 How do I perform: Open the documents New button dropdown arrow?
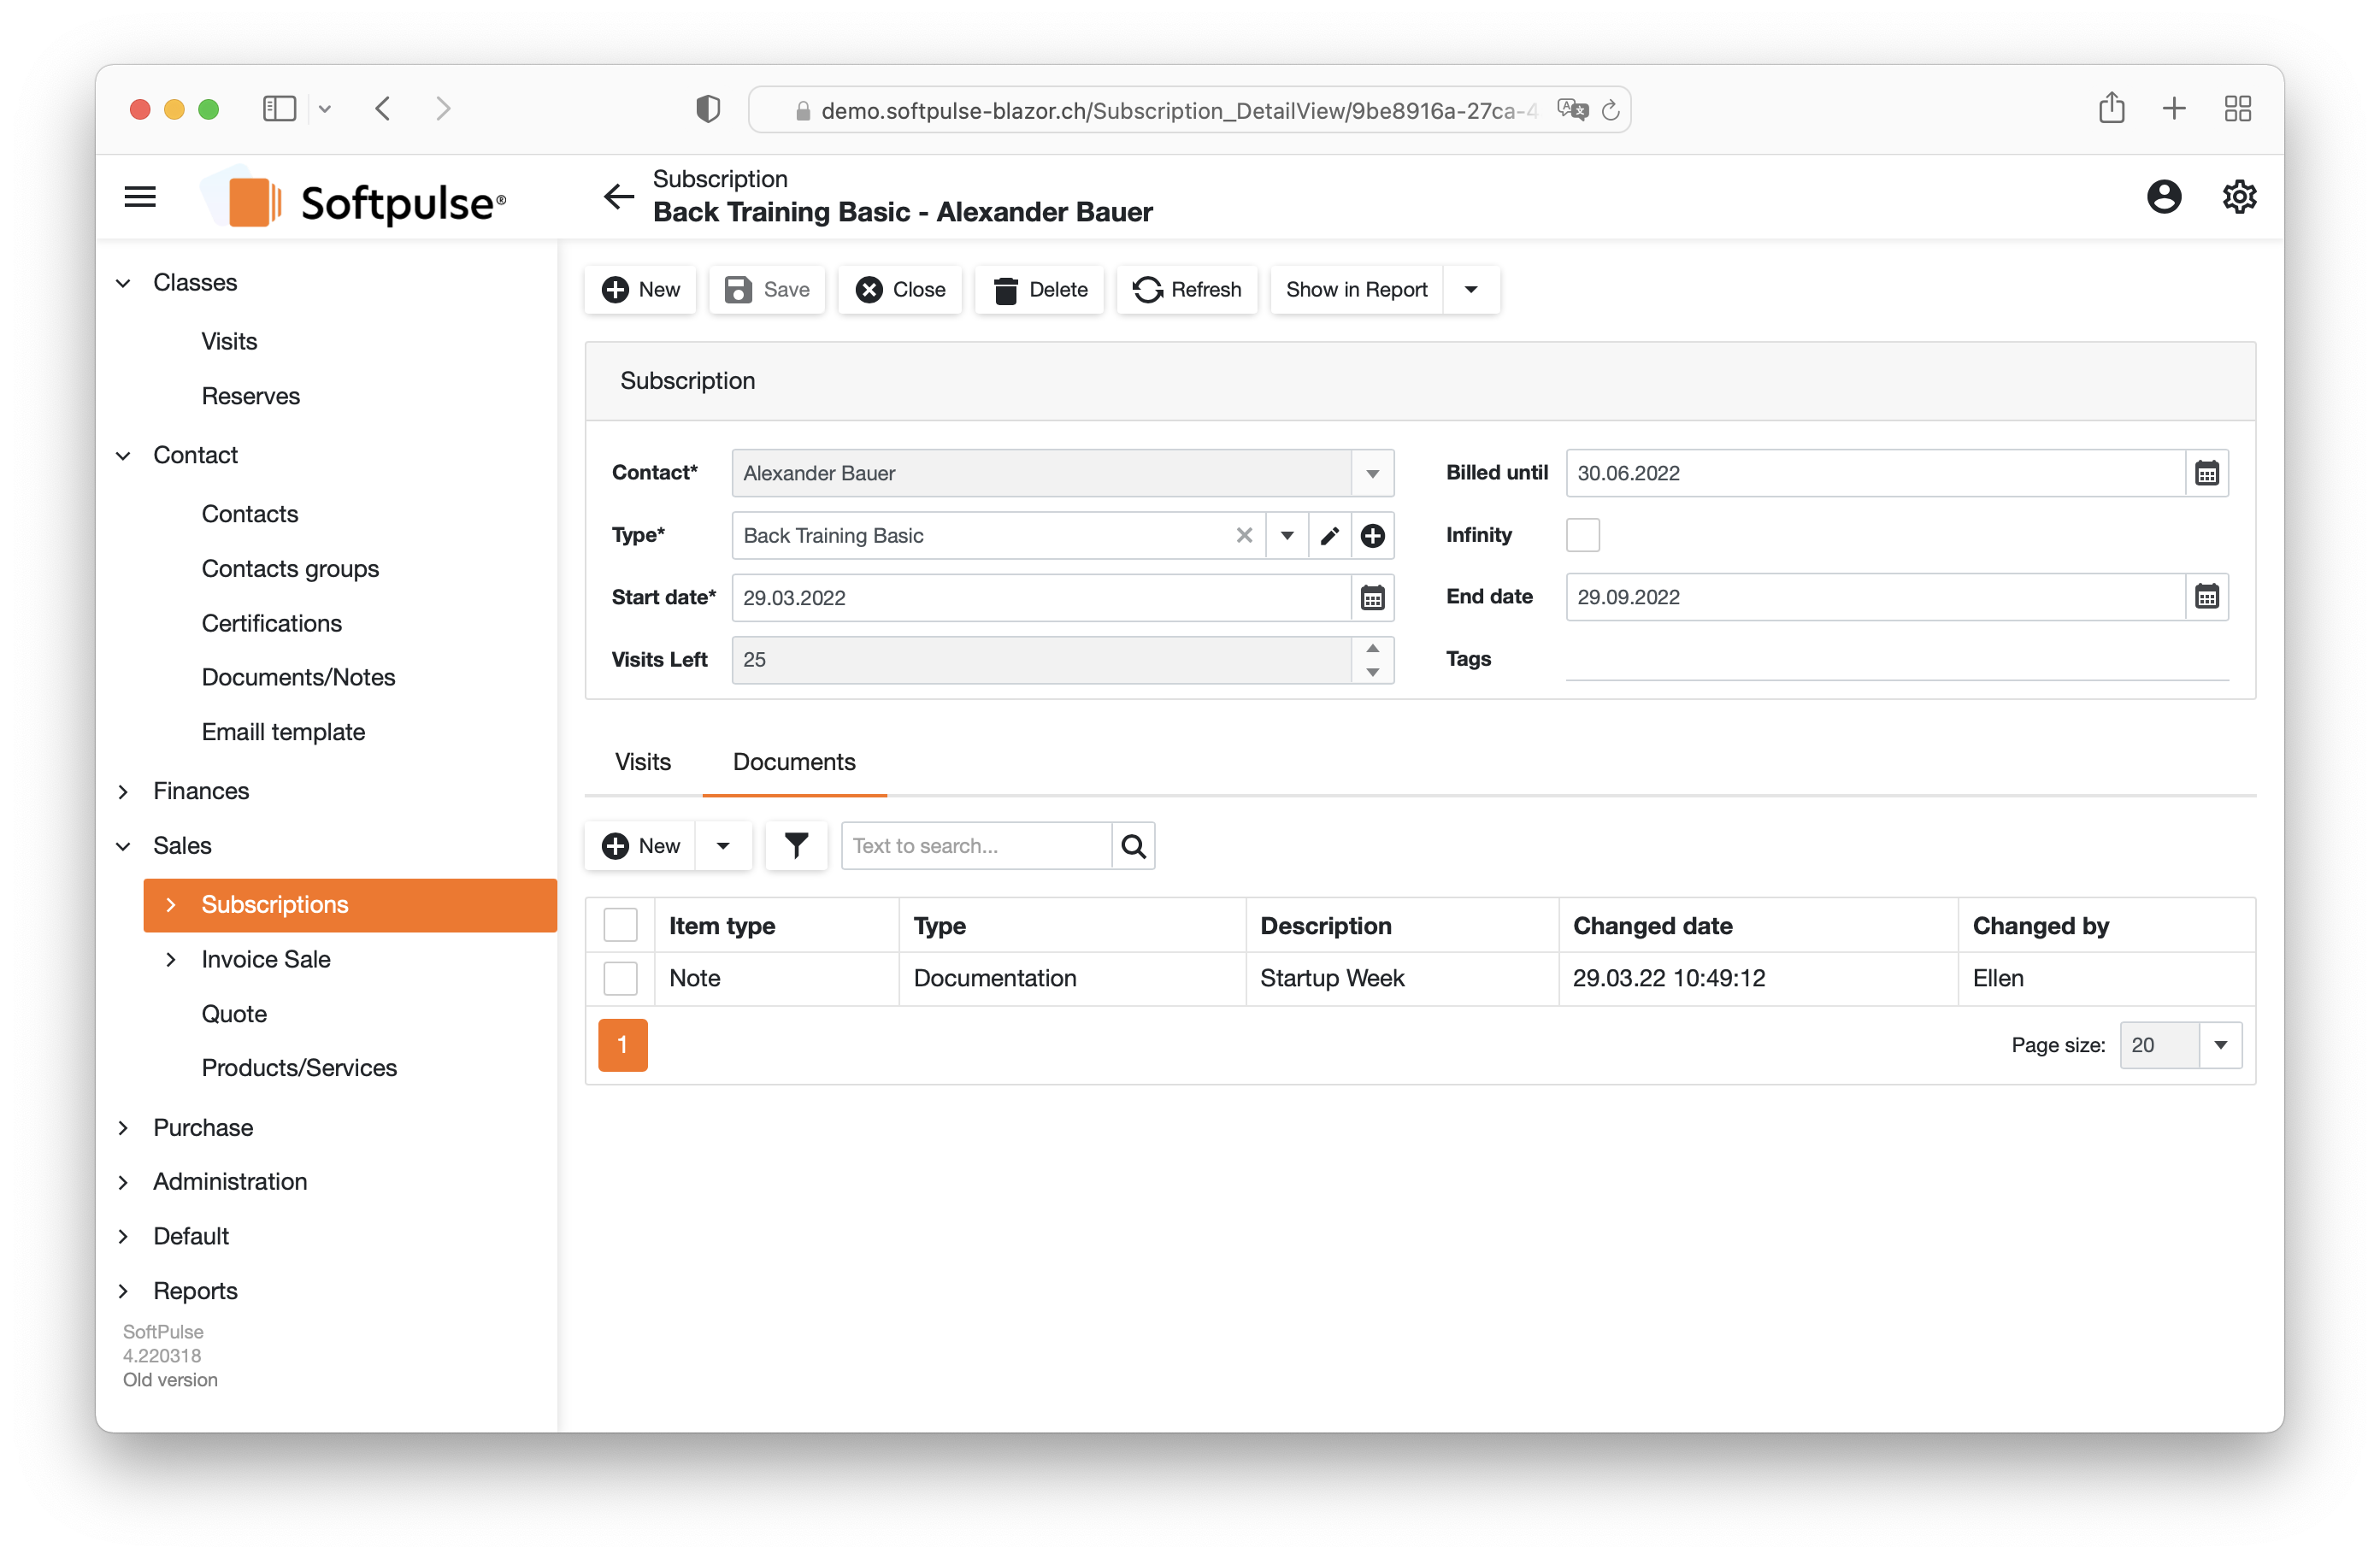(723, 846)
